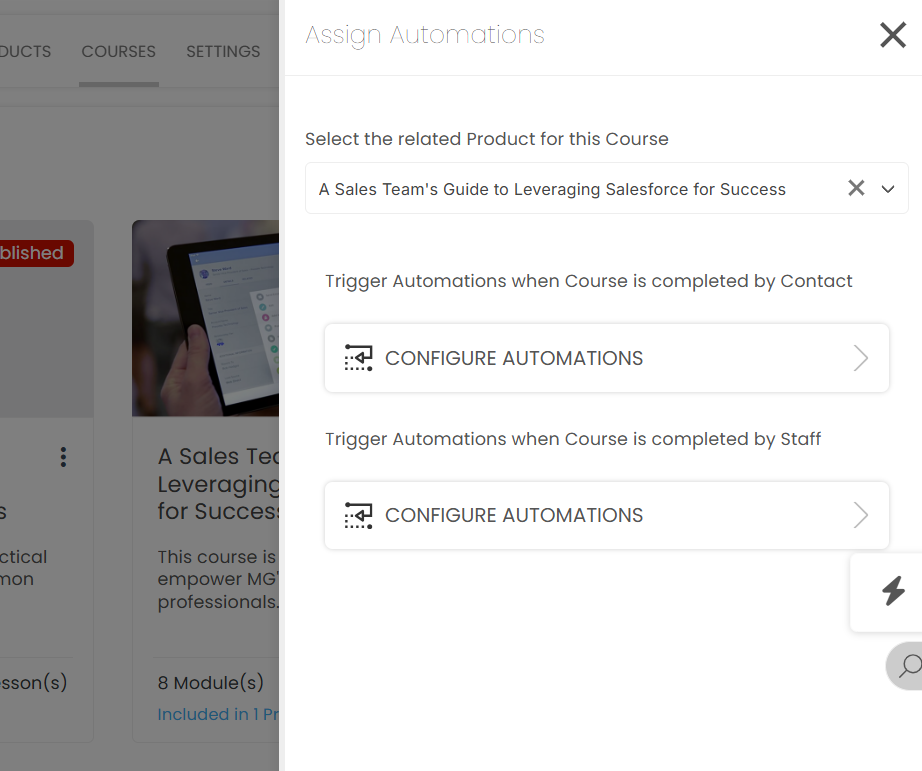Open the "Included in 1" product link

pos(217,714)
